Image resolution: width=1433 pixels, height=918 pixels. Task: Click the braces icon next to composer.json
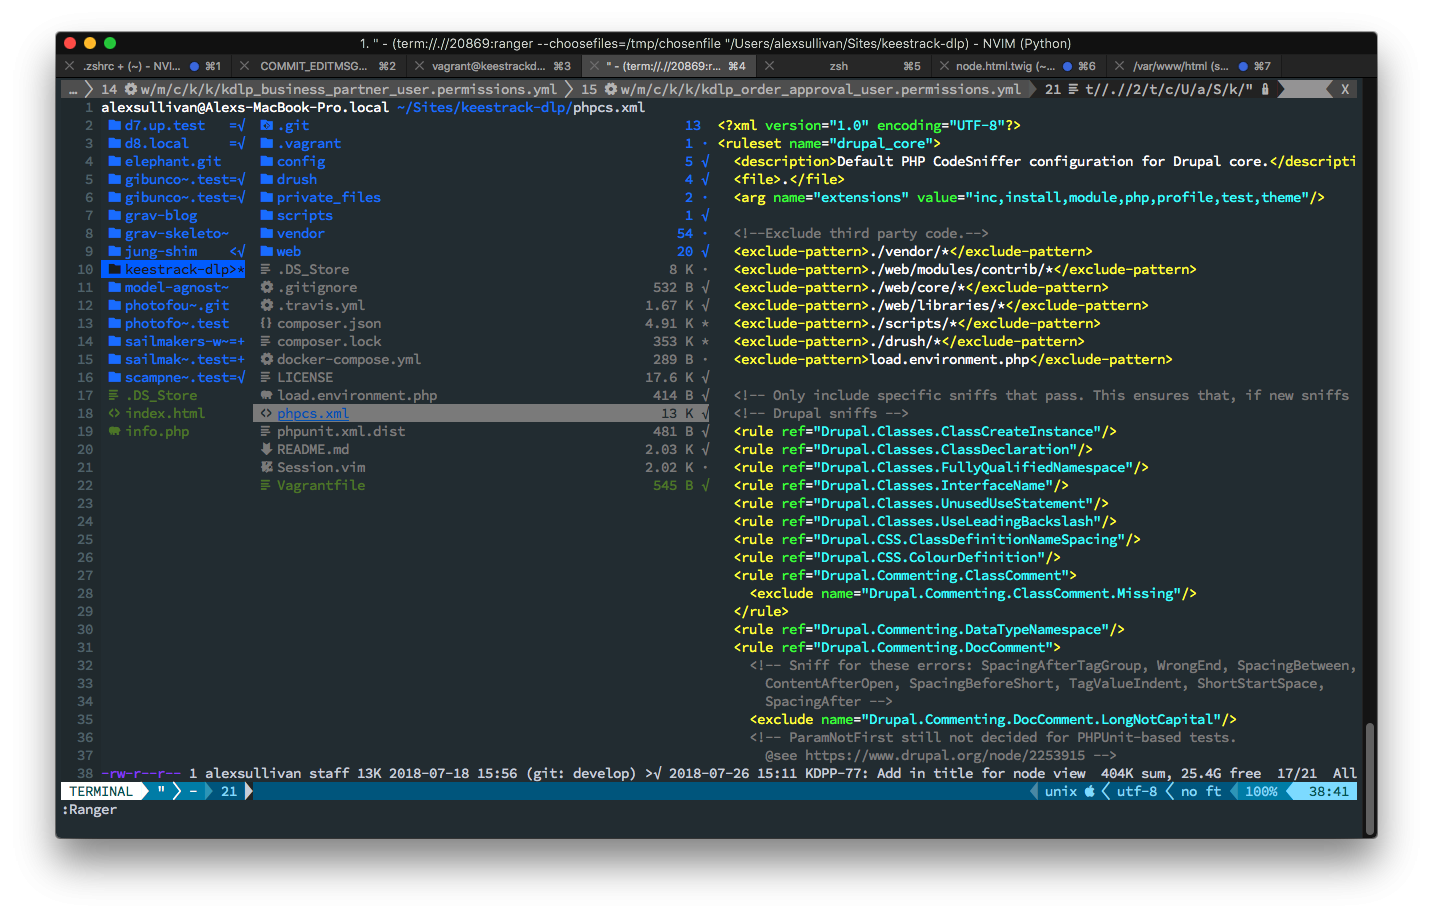click(266, 323)
